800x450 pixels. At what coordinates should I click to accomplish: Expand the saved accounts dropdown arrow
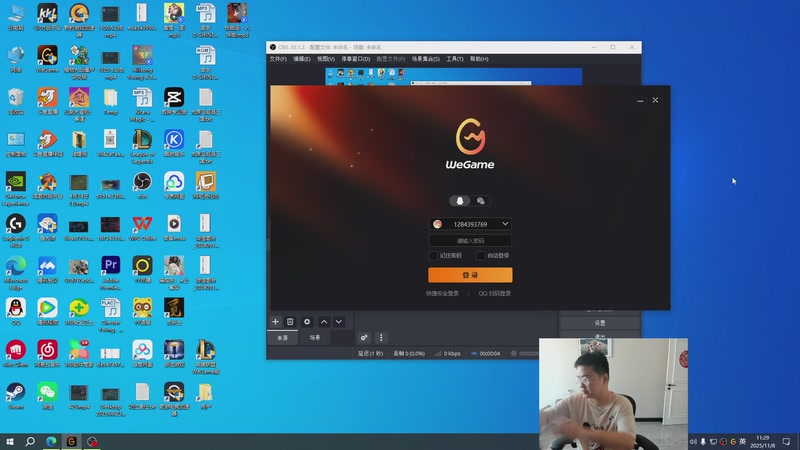click(x=505, y=224)
